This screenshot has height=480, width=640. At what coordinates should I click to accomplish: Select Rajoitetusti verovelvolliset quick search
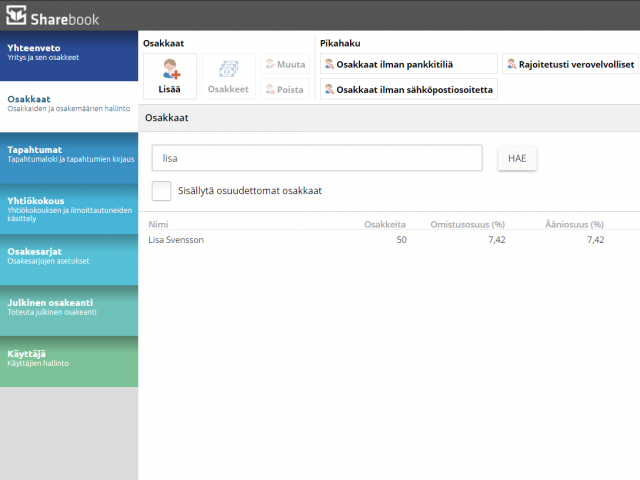[568, 64]
